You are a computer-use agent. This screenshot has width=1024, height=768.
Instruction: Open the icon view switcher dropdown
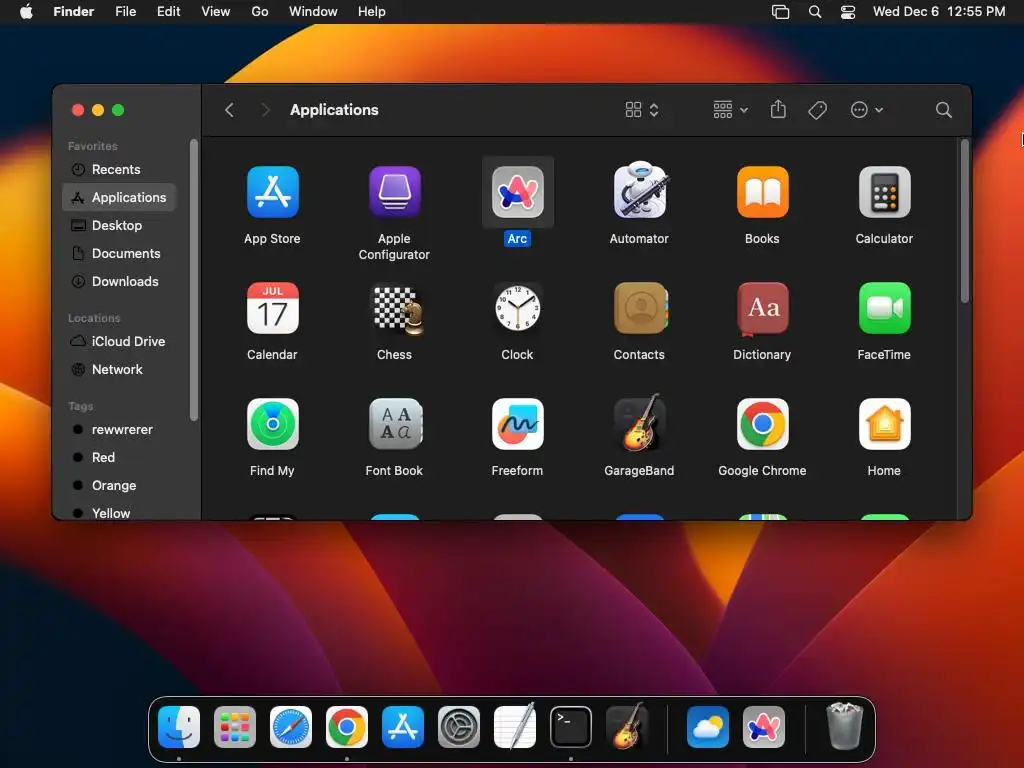(641, 110)
